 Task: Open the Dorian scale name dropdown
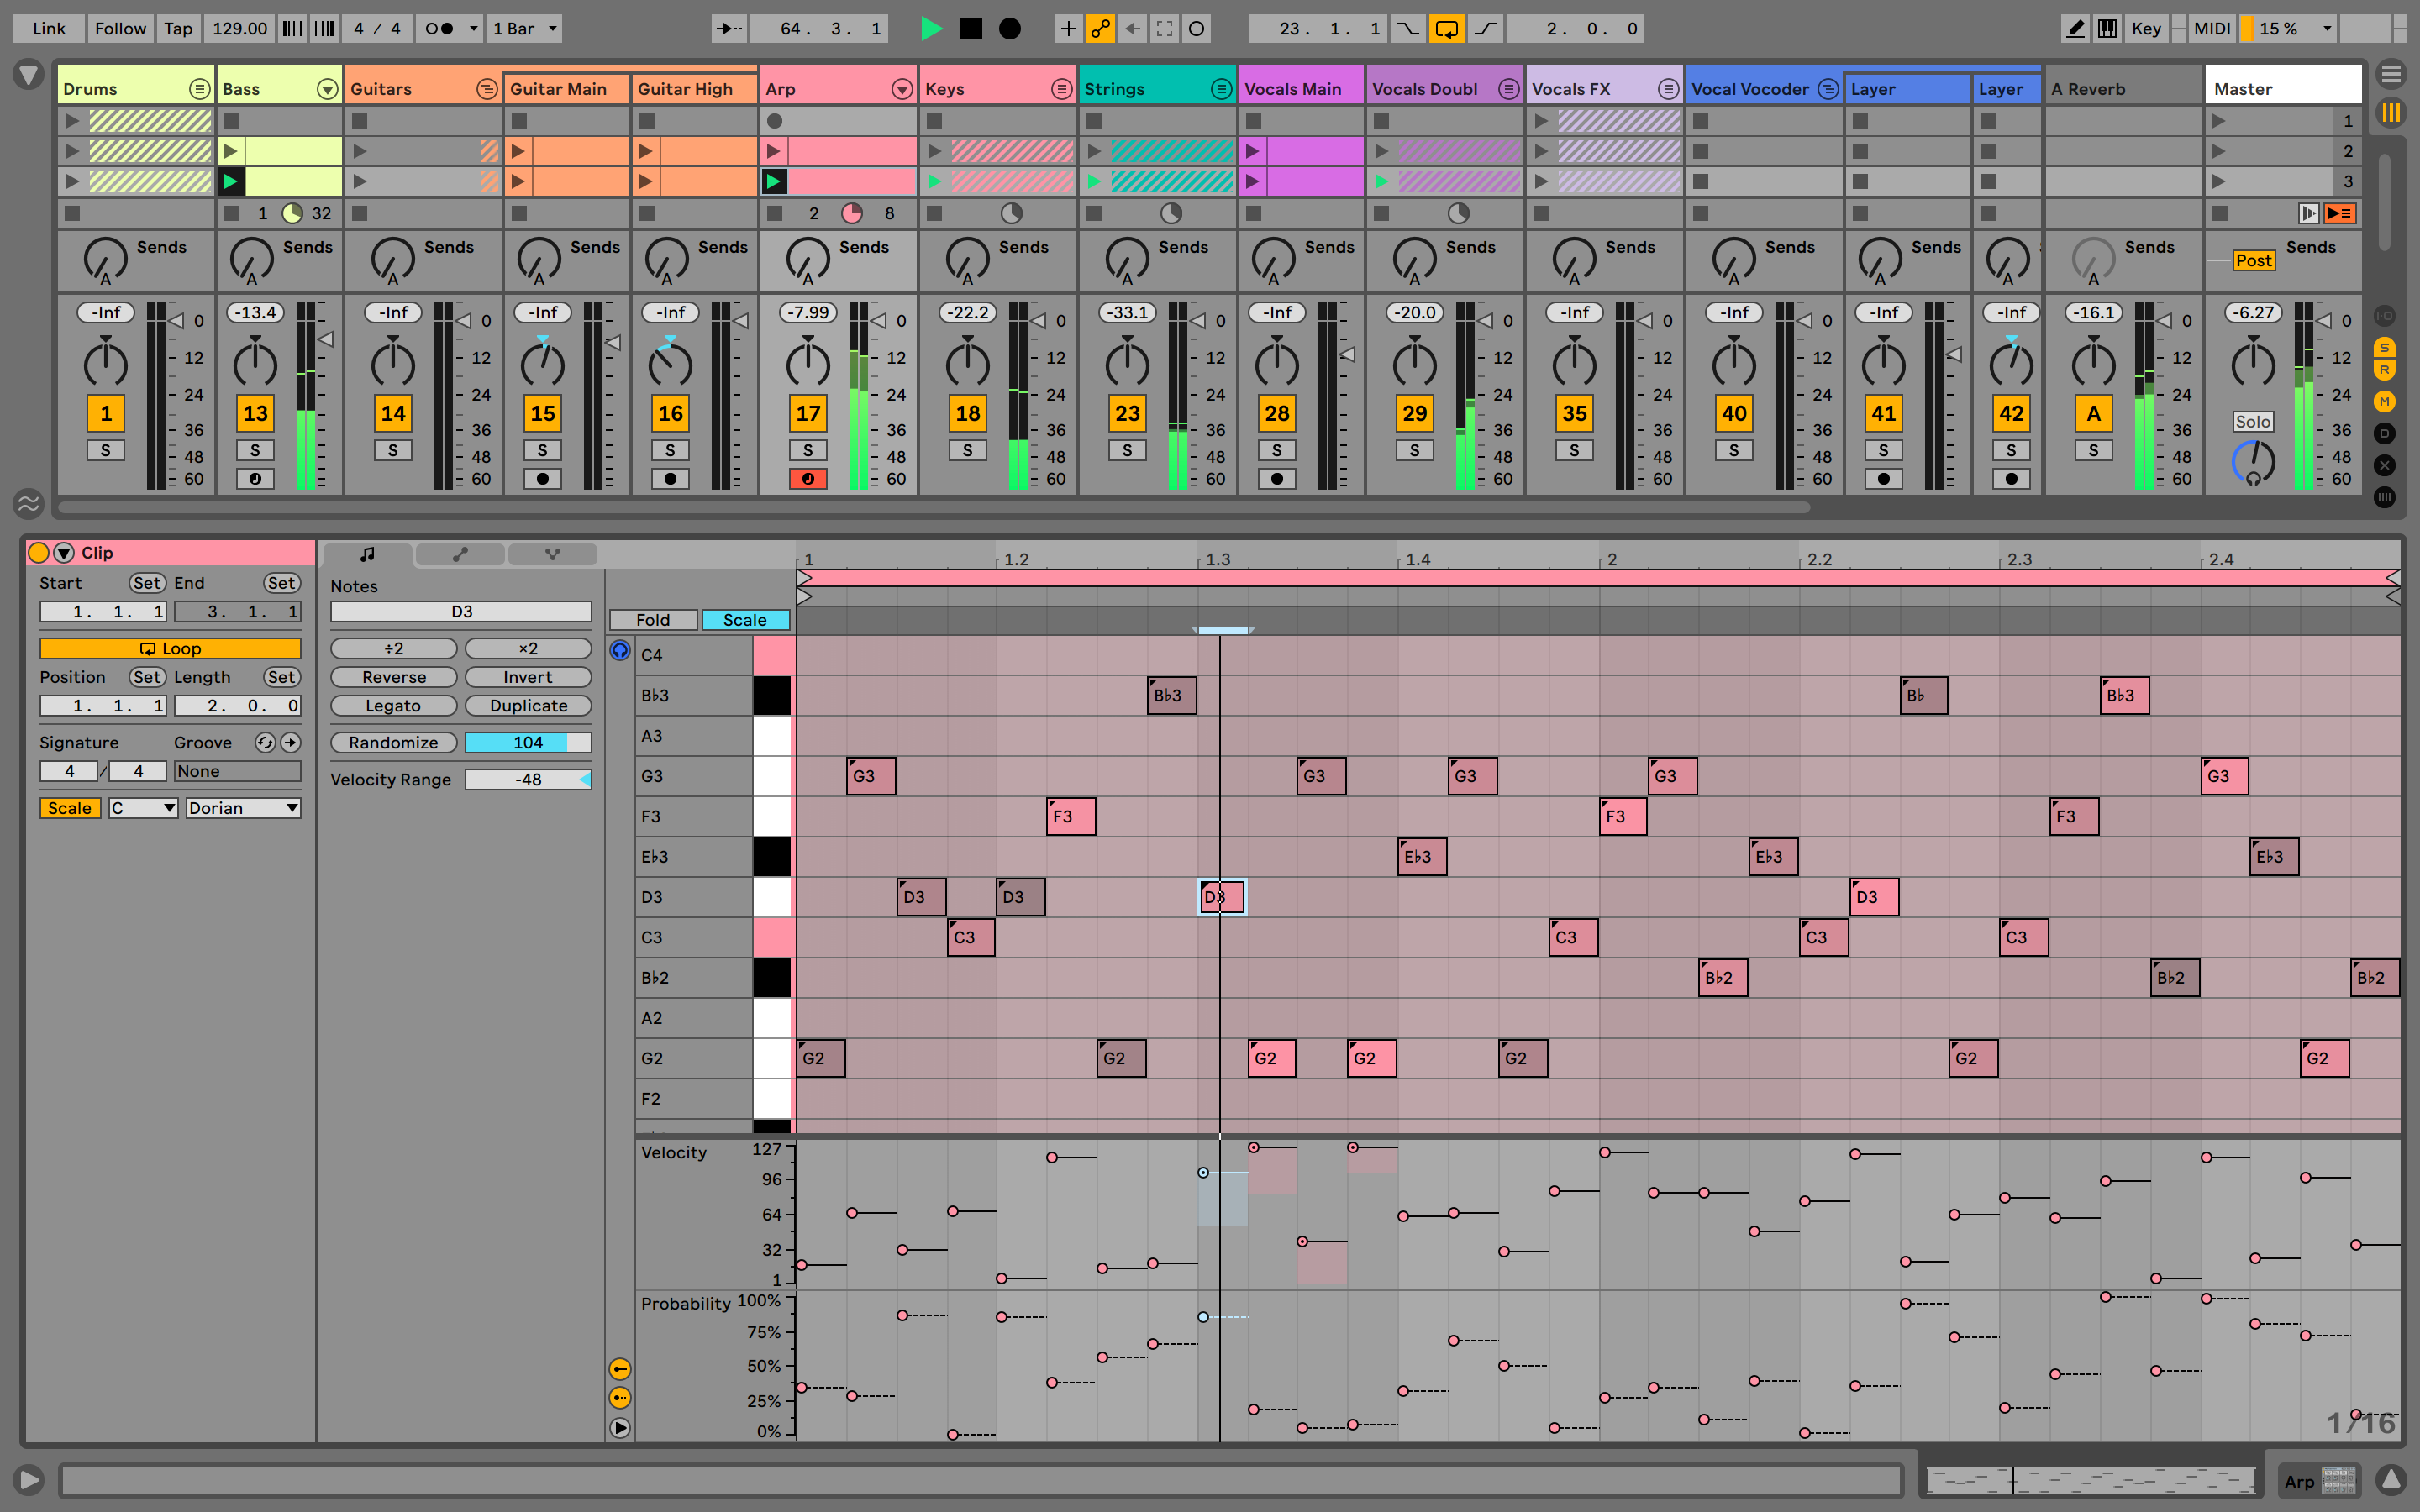click(243, 808)
